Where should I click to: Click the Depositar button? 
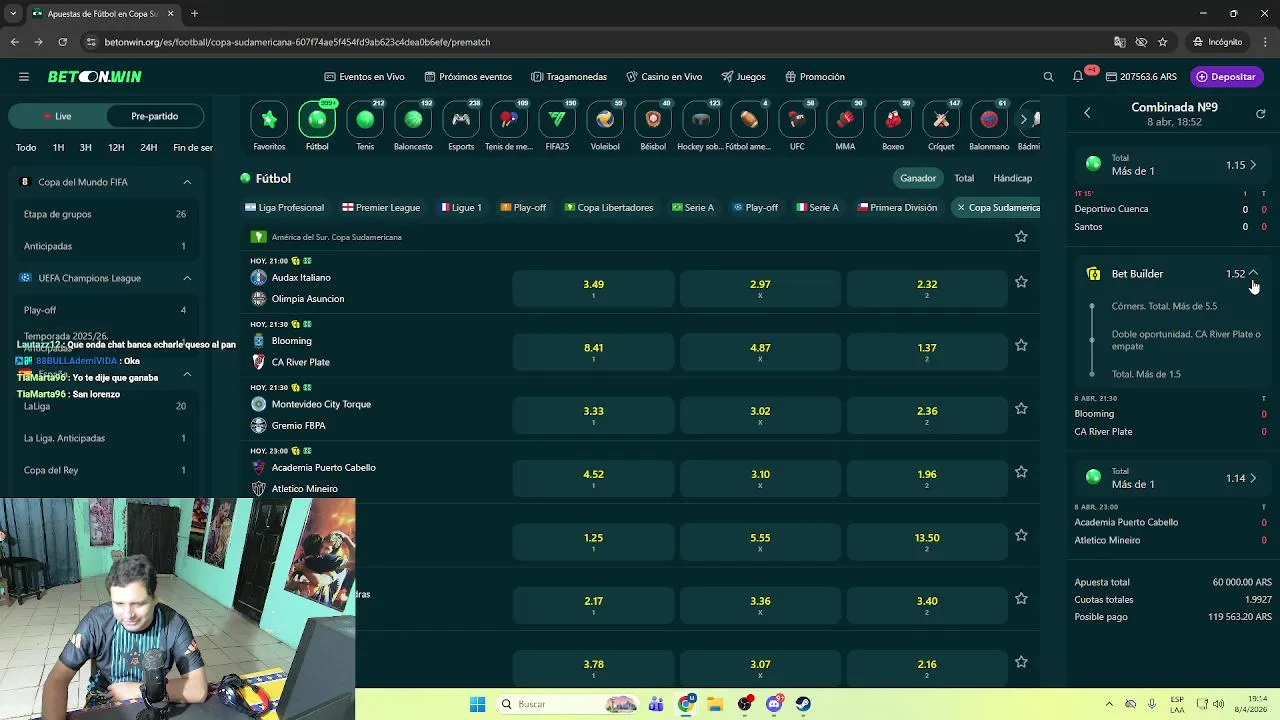pos(1226,77)
